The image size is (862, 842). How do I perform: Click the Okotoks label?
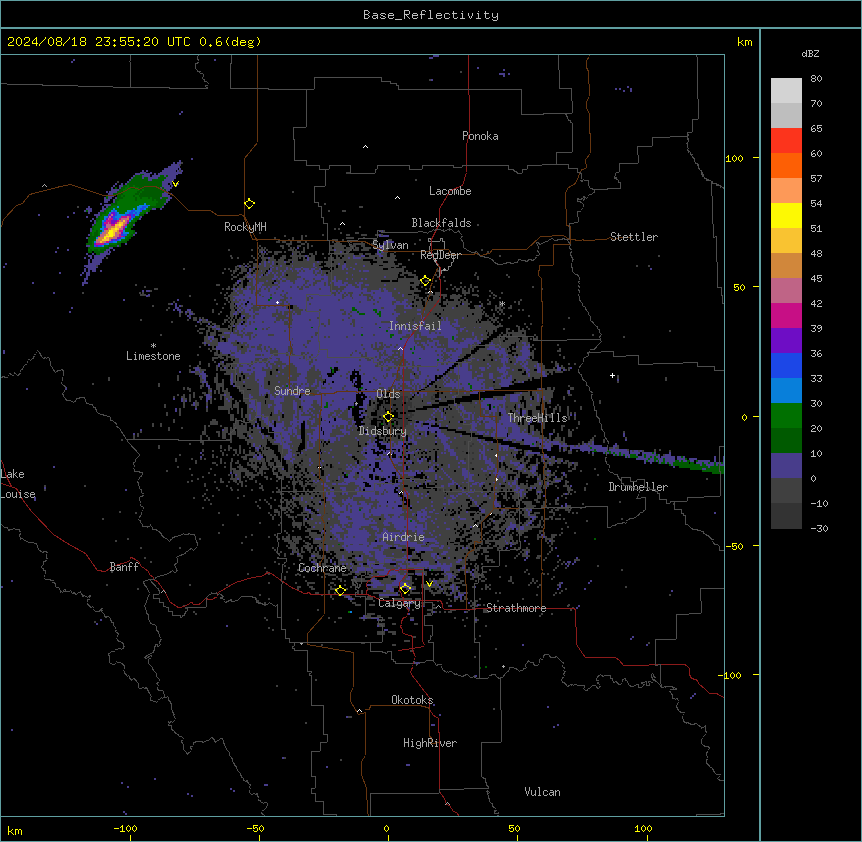coord(412,700)
